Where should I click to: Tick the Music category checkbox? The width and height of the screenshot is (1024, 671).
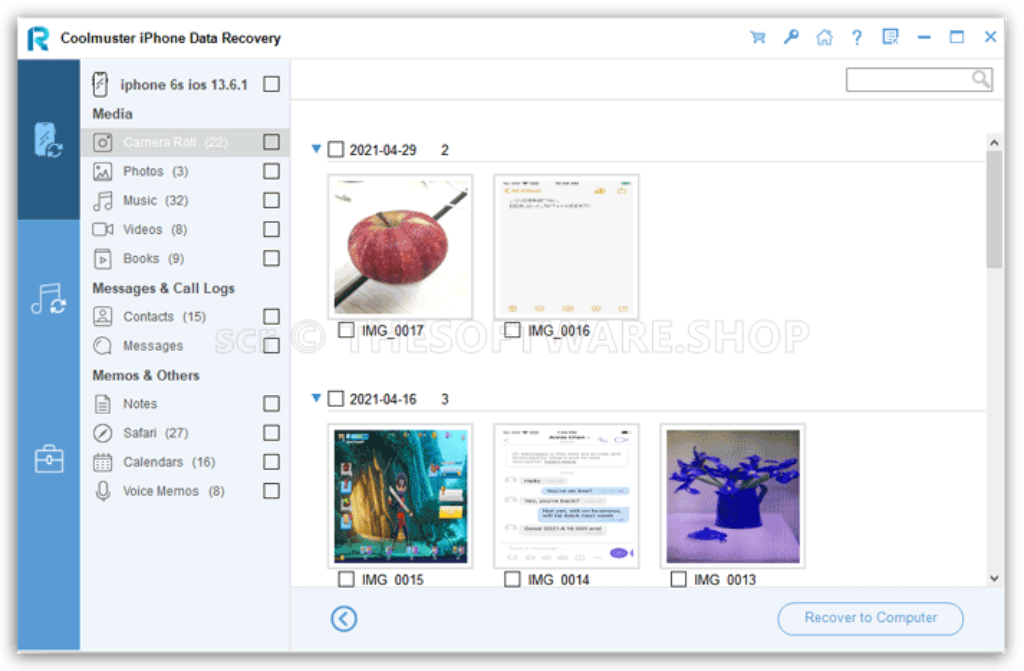272,200
